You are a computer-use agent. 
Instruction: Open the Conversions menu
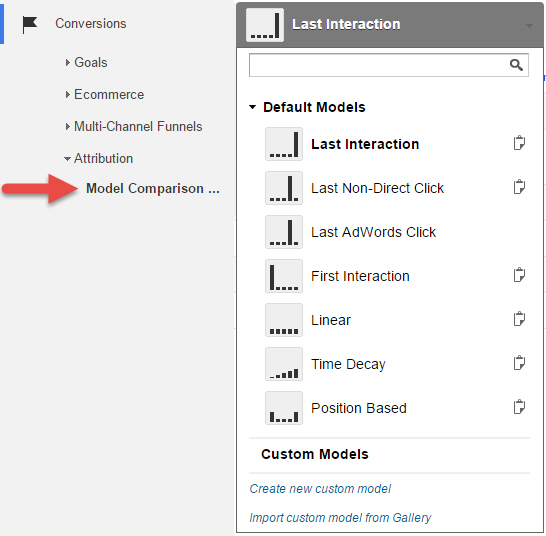pyautogui.click(x=91, y=24)
